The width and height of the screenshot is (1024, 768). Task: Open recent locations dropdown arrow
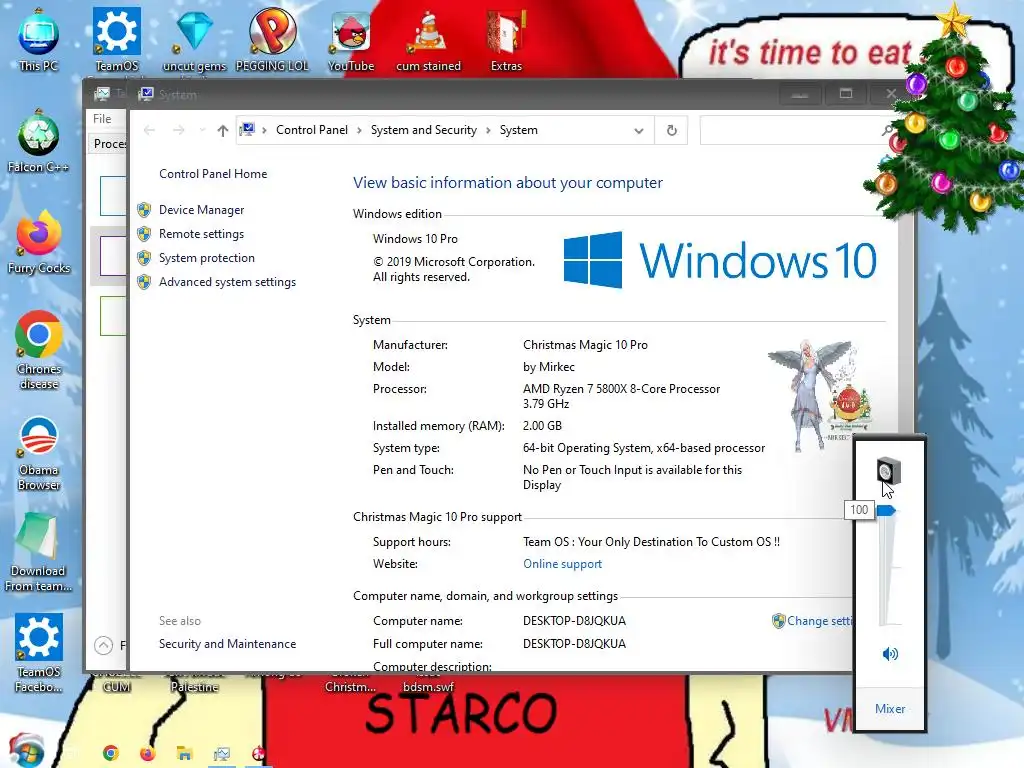tap(202, 131)
